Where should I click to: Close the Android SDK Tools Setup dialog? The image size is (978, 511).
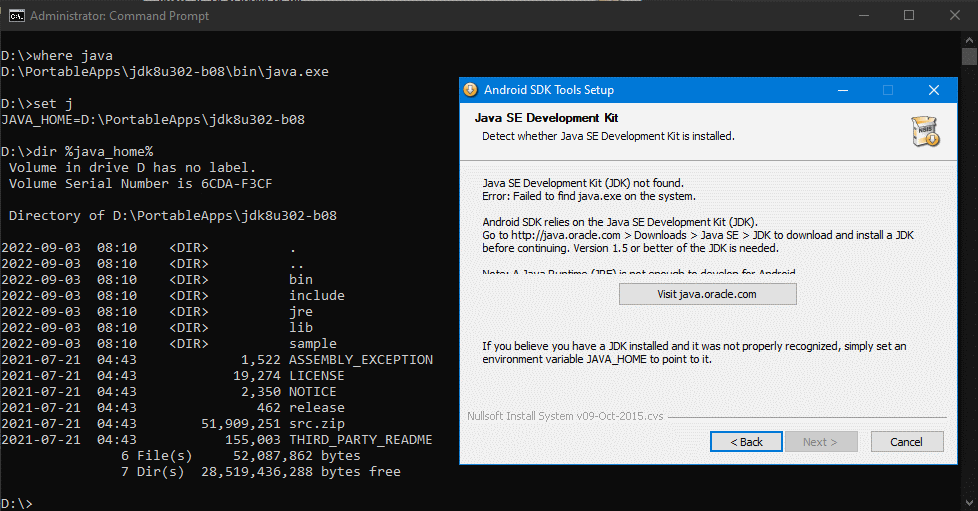click(x=934, y=90)
